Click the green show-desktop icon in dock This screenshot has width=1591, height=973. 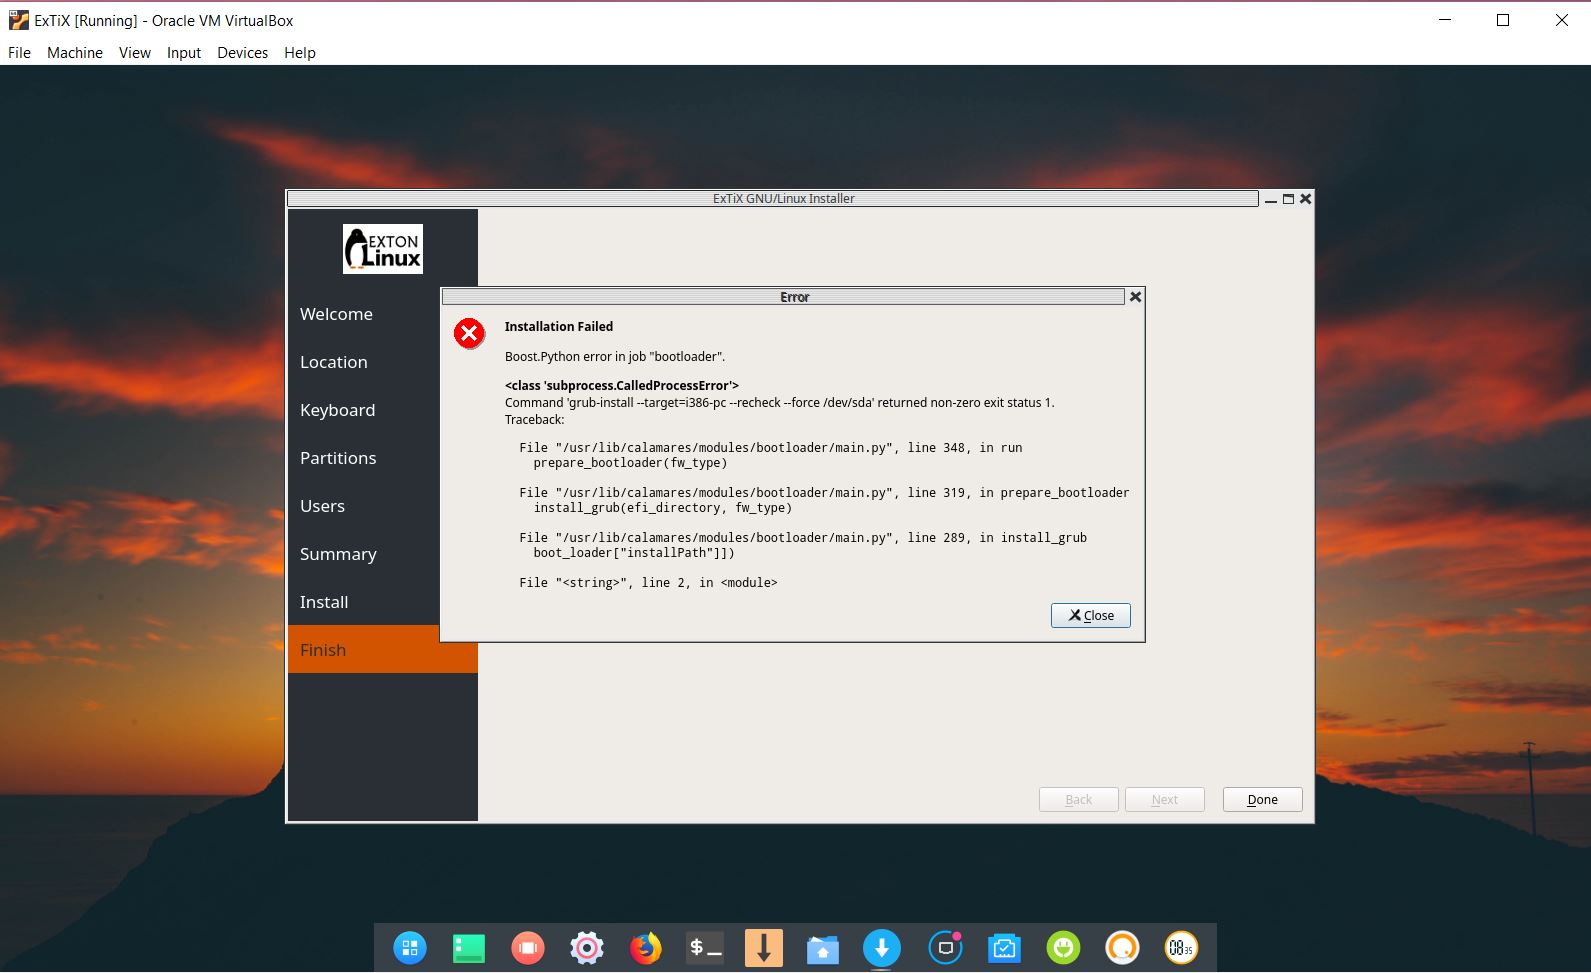coord(469,947)
